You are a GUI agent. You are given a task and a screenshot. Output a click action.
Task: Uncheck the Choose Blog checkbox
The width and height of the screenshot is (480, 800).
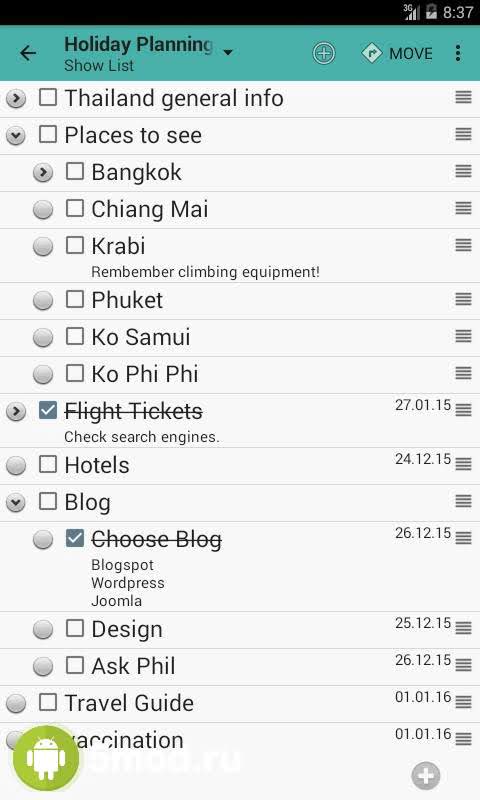click(x=74, y=538)
